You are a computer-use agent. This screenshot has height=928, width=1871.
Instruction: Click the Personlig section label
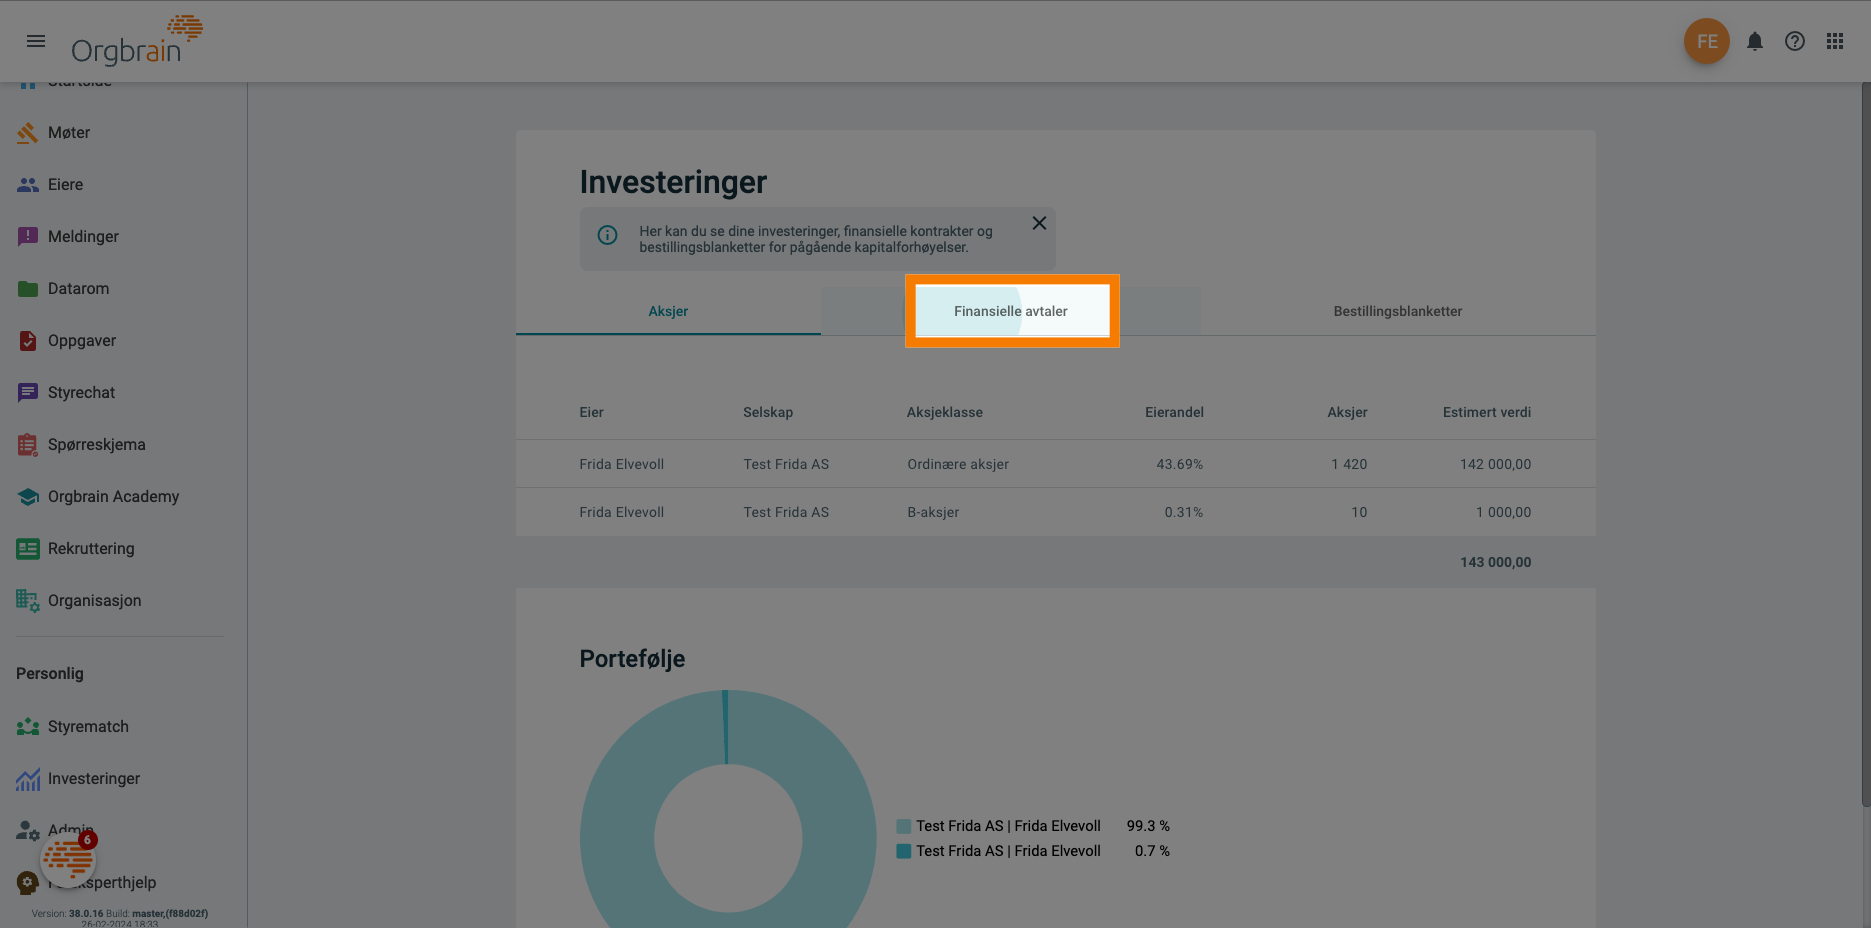[x=50, y=674]
